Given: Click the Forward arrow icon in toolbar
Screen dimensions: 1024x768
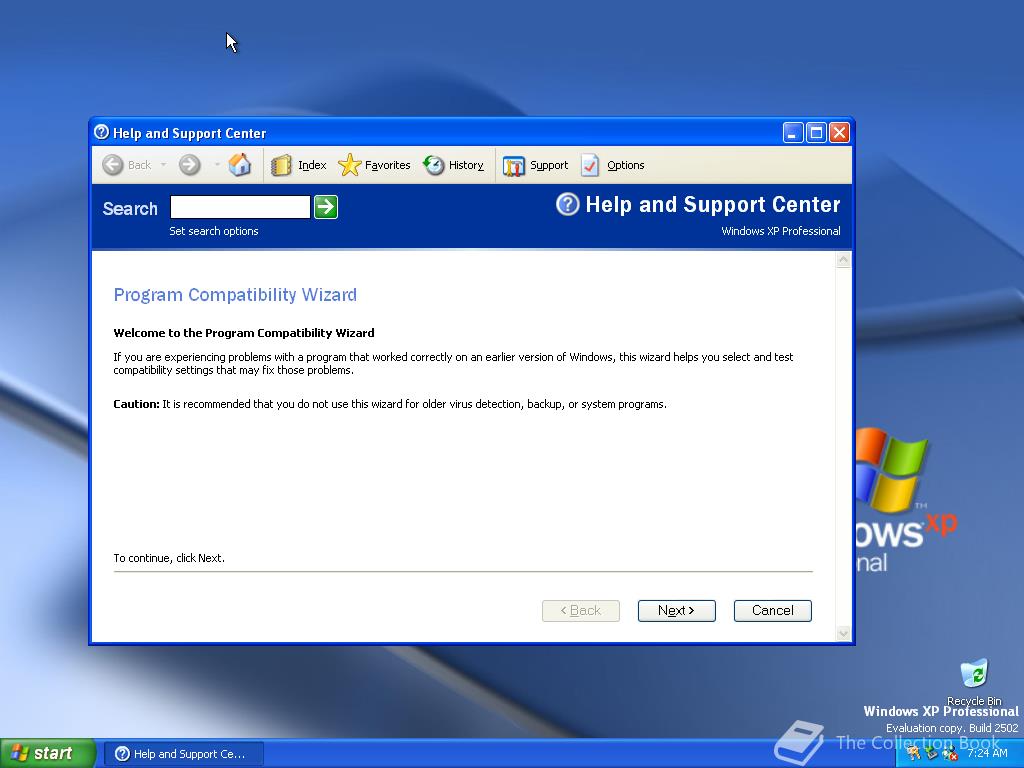Looking at the screenshot, I should [189, 165].
